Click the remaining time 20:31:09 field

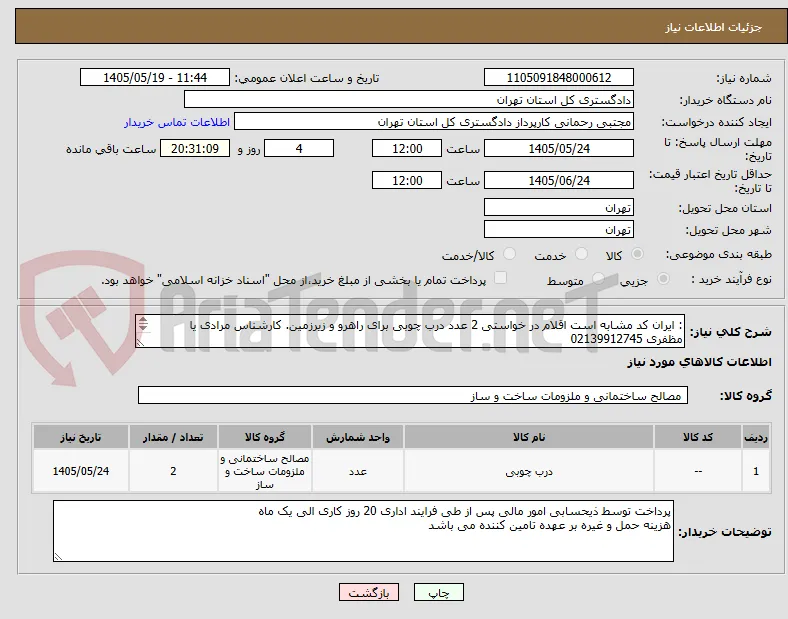coord(195,149)
